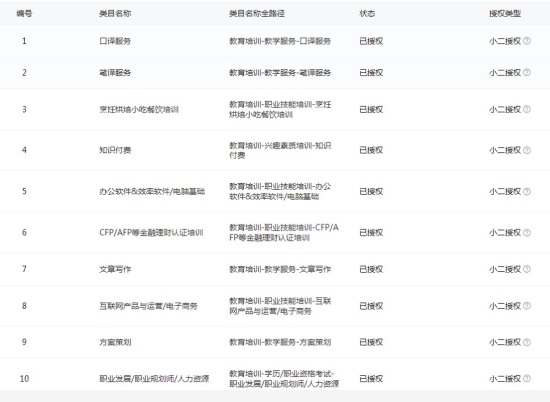Click the full path of 笔译服务

pos(280,73)
